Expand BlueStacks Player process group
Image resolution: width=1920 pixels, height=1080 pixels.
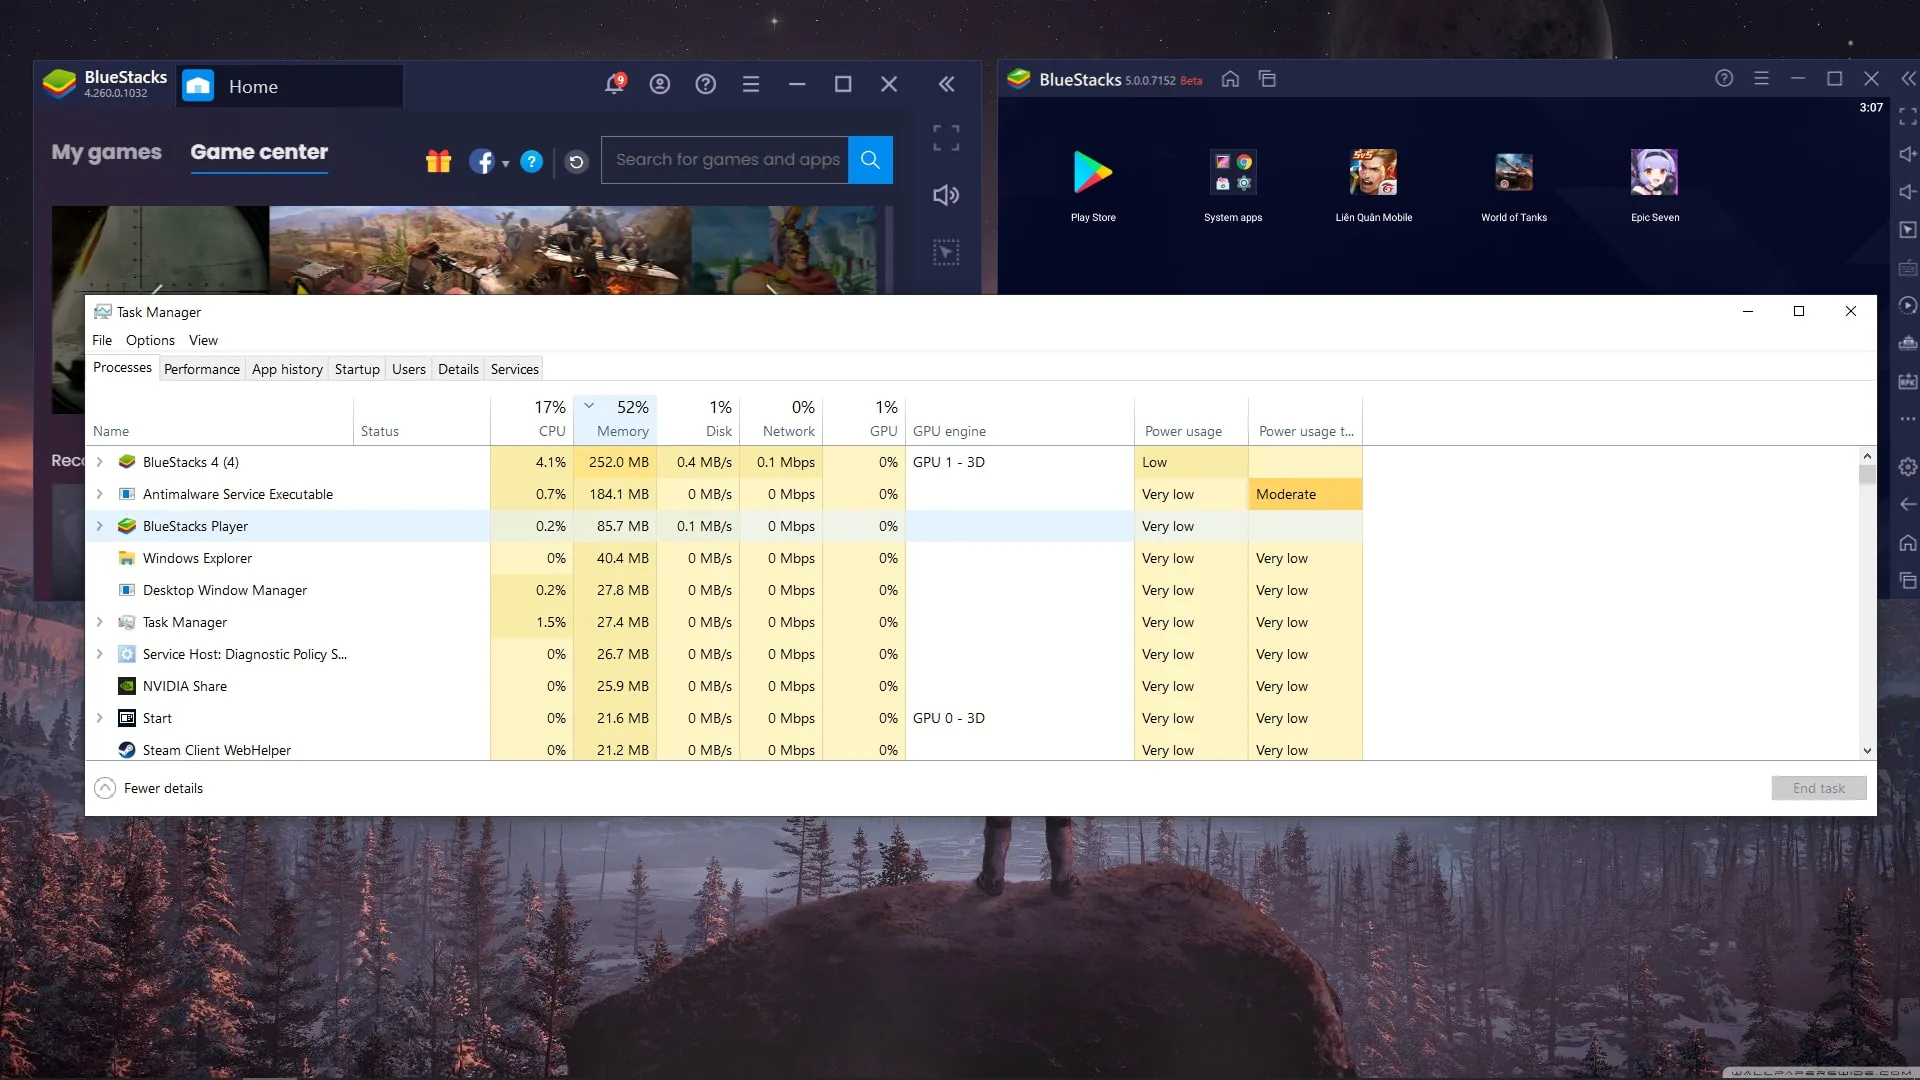click(99, 526)
